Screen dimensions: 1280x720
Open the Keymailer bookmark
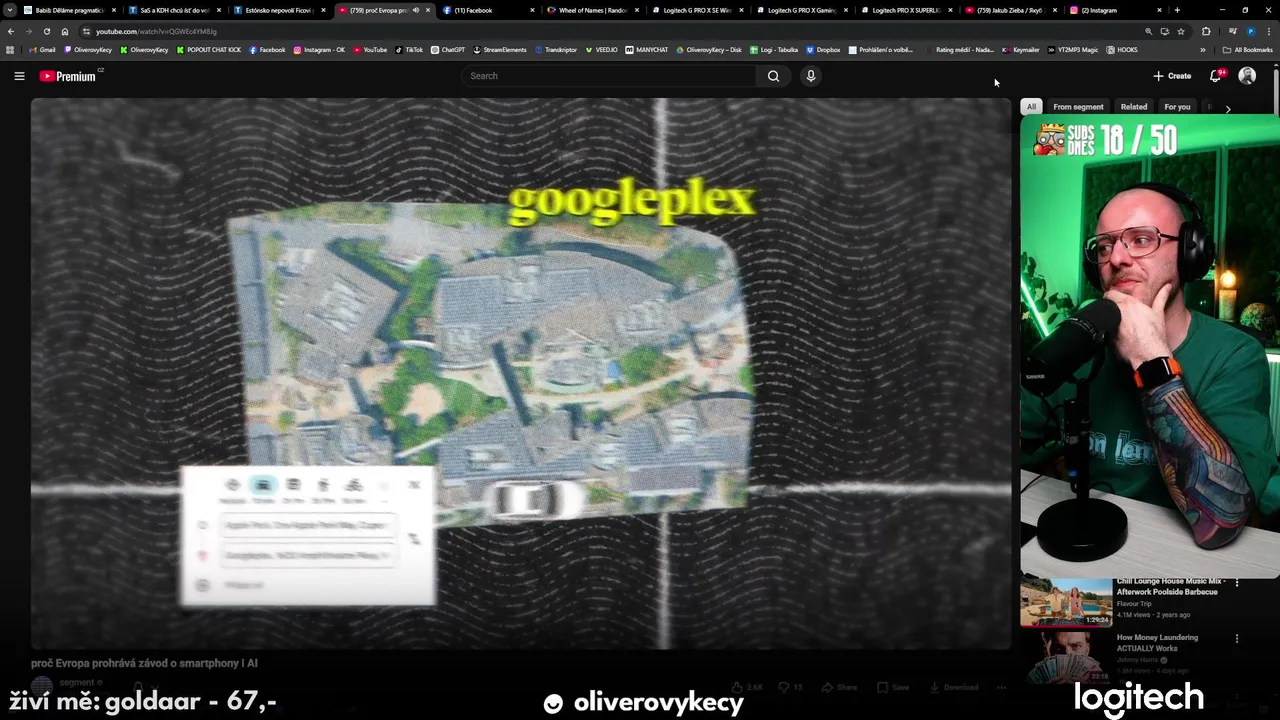1021,50
